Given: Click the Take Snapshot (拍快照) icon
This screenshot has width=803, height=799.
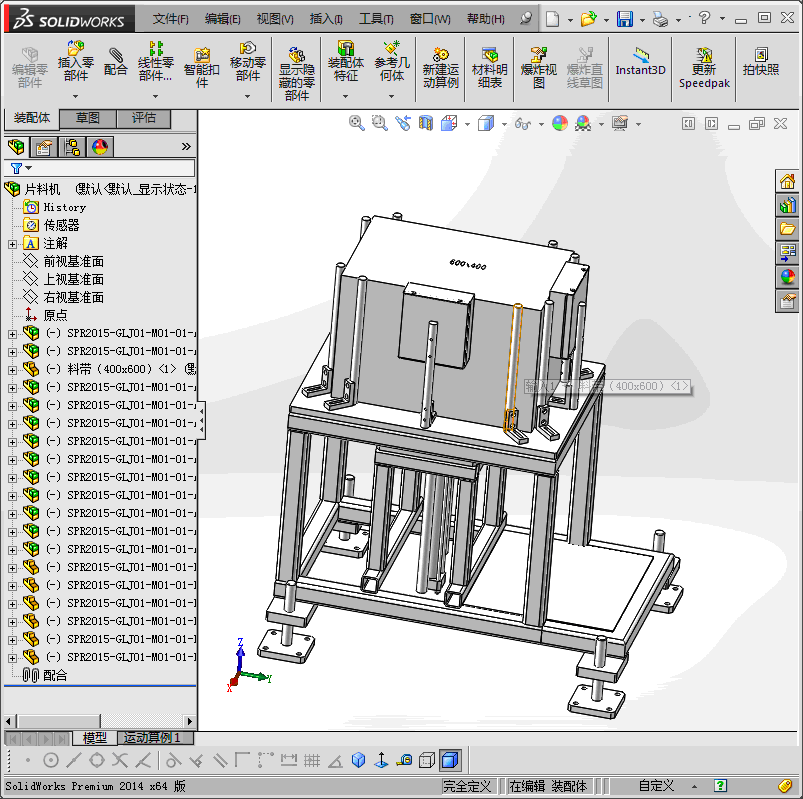Looking at the screenshot, I should click(x=760, y=60).
